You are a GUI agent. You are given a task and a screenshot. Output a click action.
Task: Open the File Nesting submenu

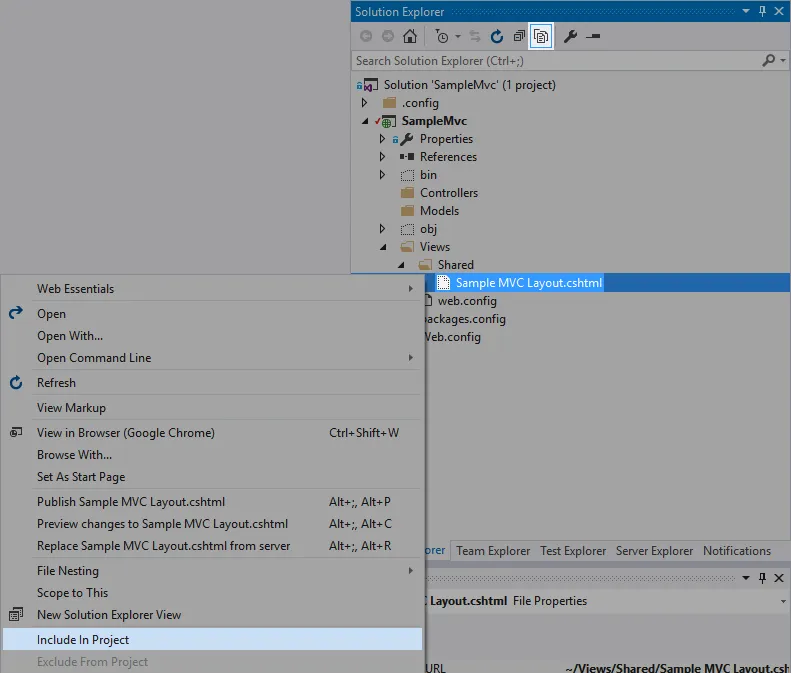click(212, 571)
